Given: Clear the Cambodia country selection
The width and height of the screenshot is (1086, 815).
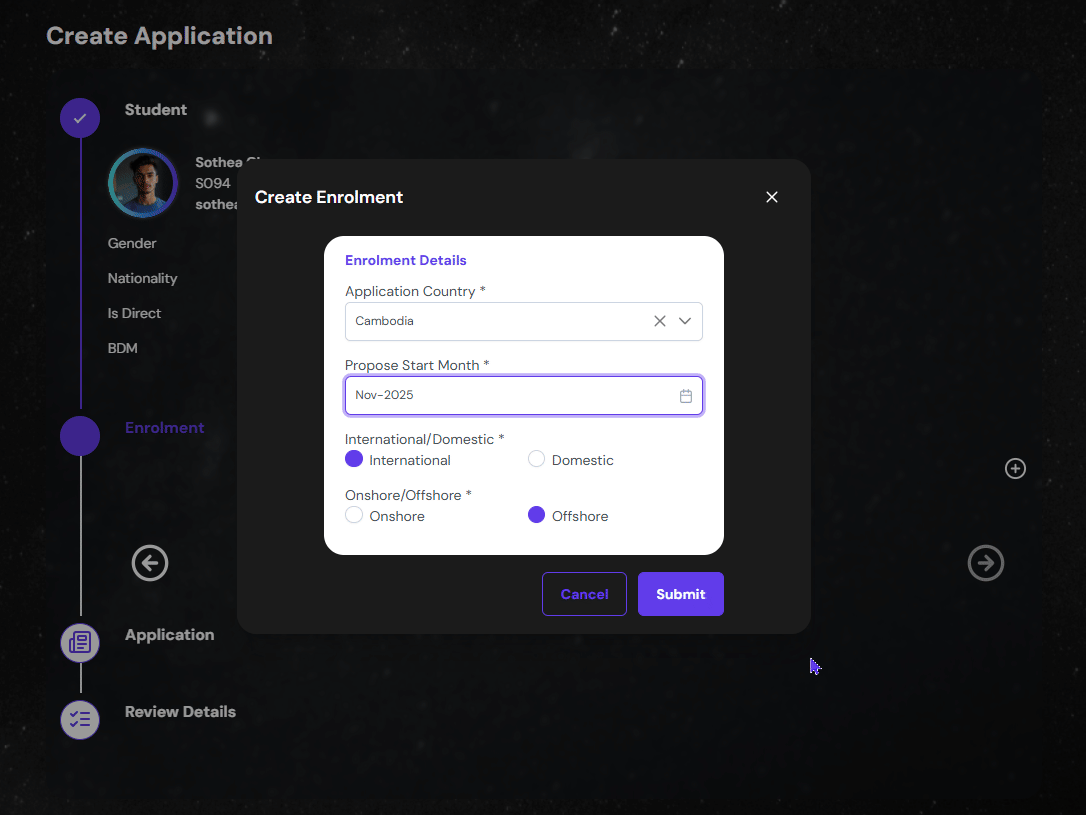Looking at the screenshot, I should tap(660, 321).
